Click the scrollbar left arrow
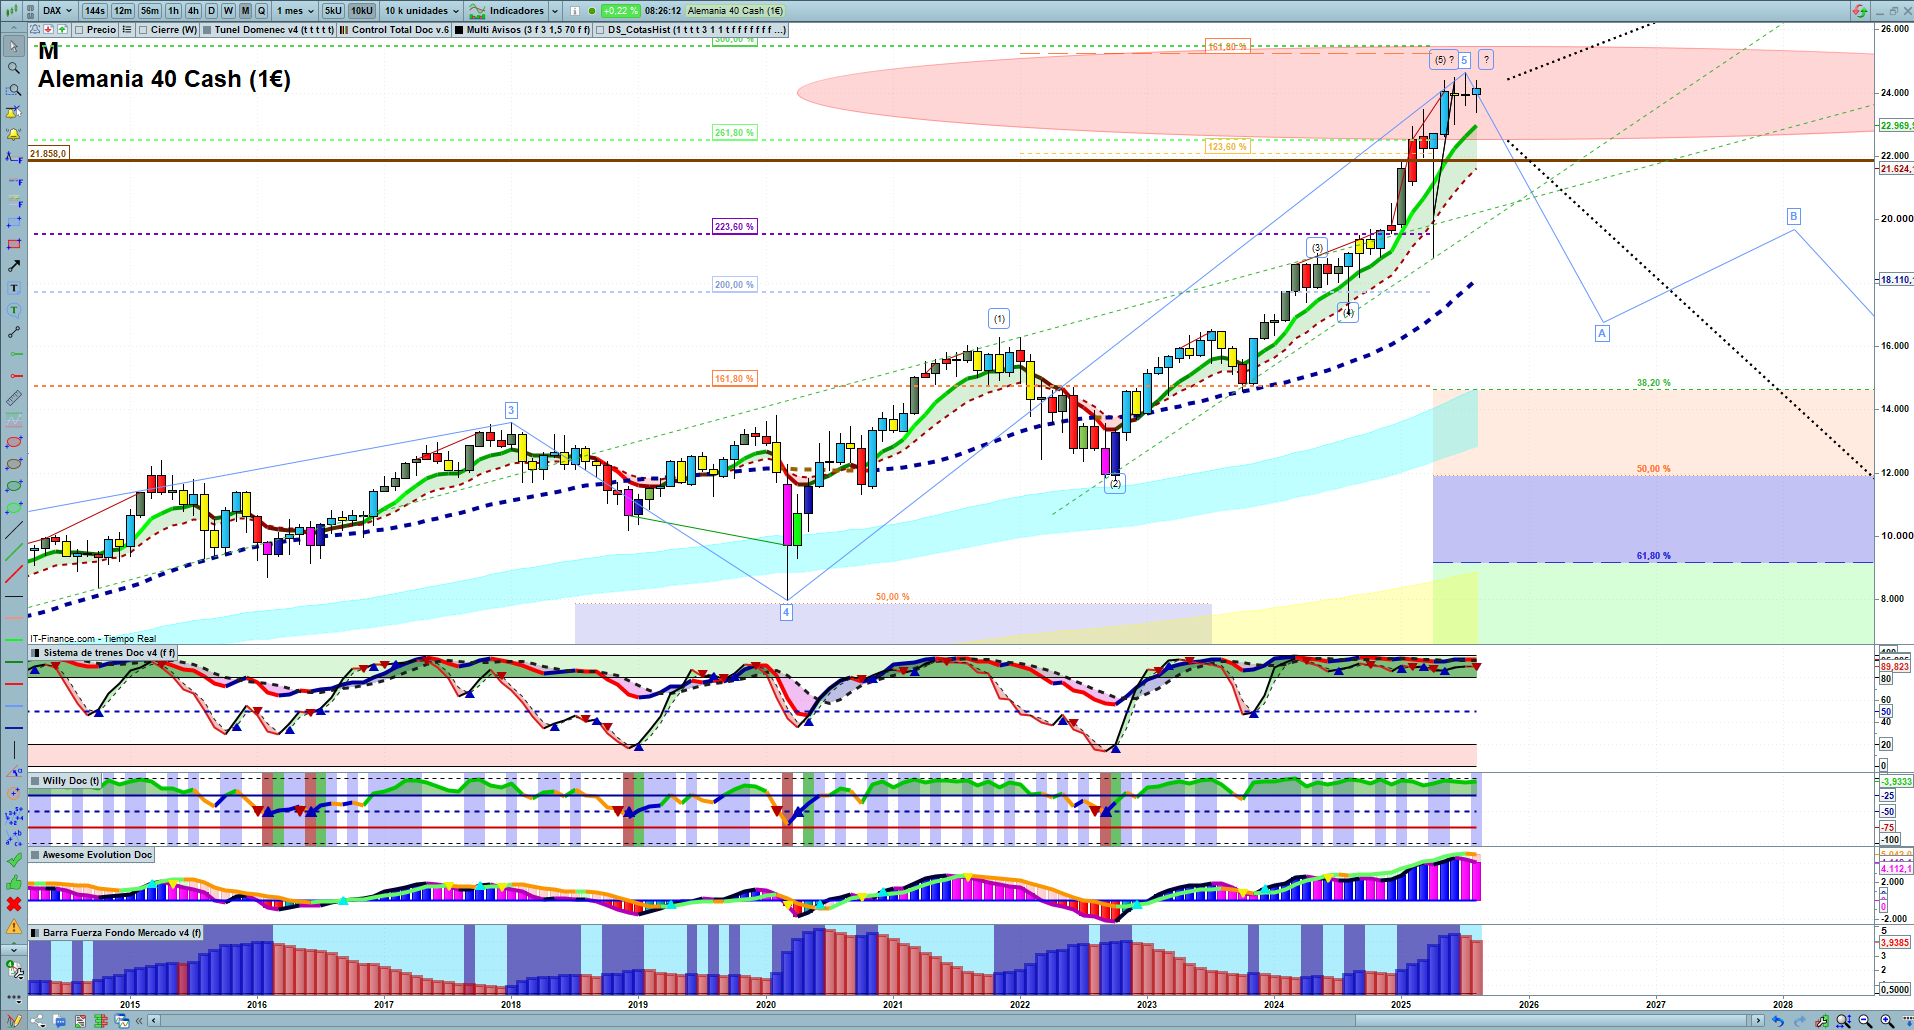 153,1021
